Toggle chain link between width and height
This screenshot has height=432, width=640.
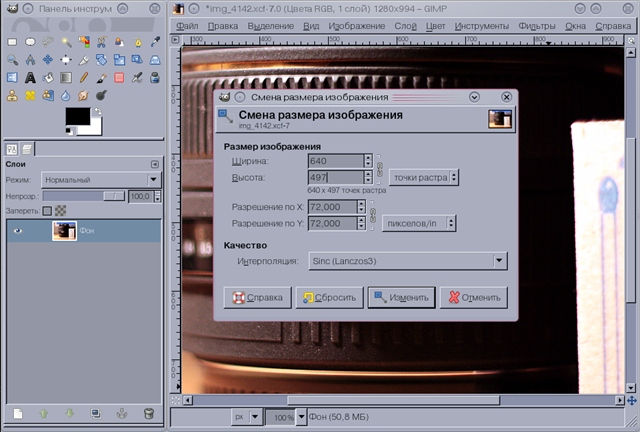(x=379, y=169)
